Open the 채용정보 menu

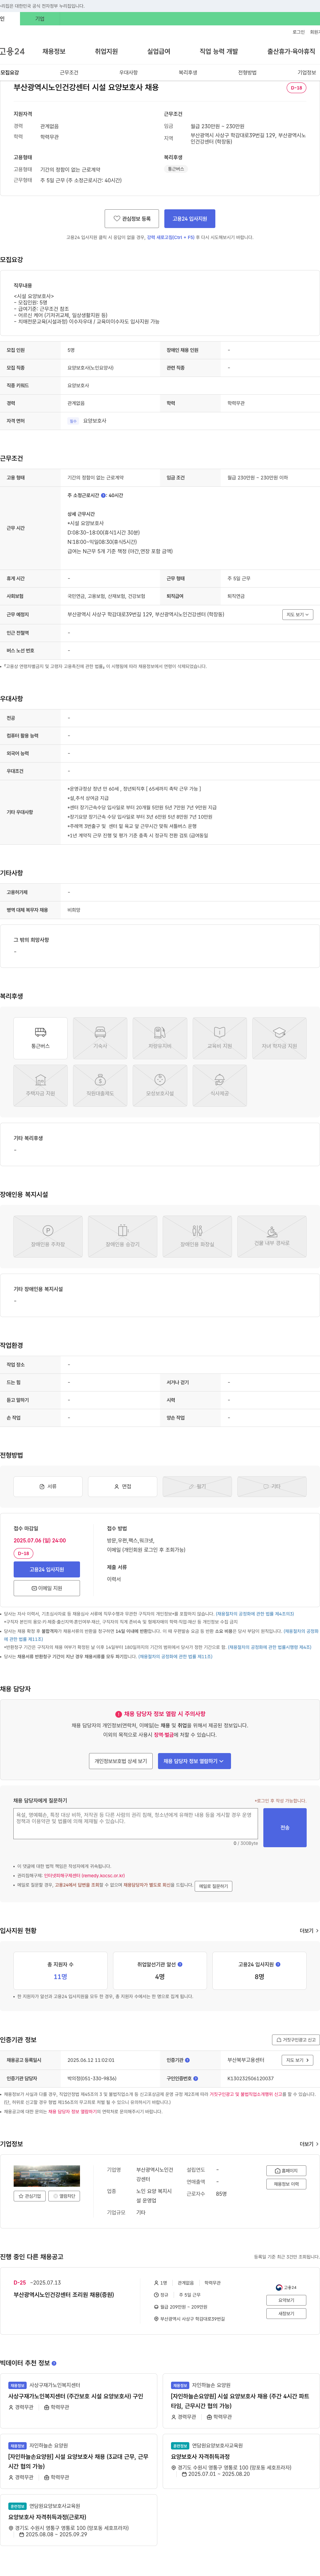[x=54, y=51]
